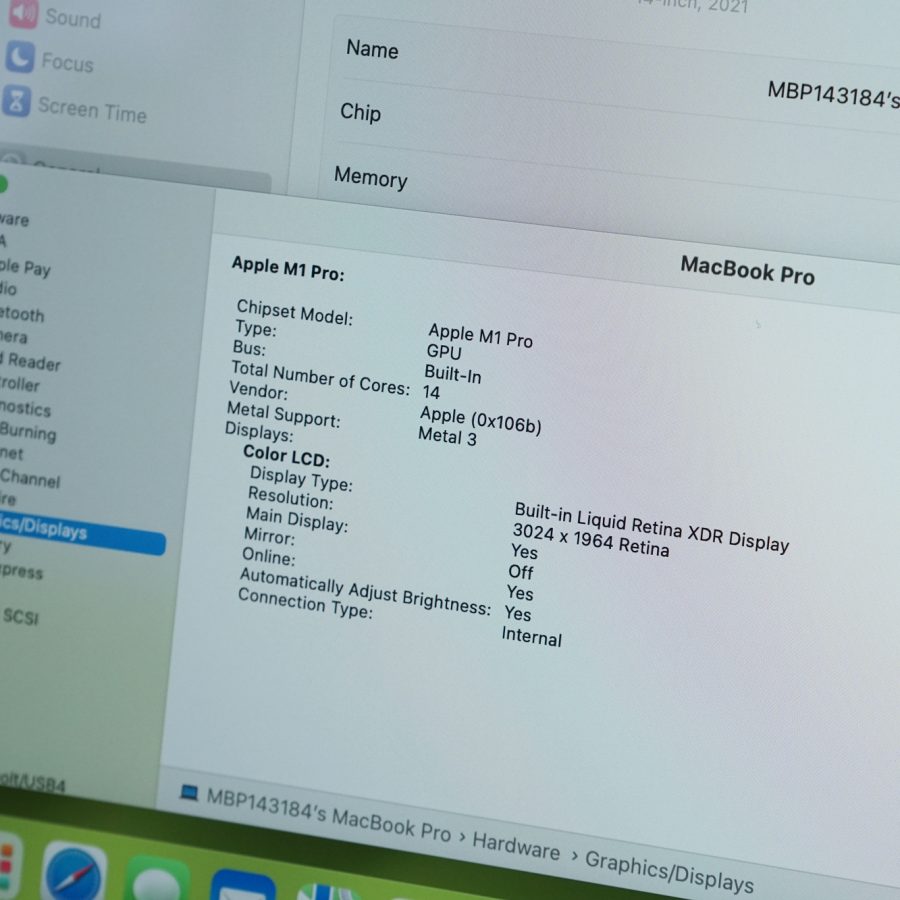The image size is (900, 900).
Task: Select the 'Apple M1 Pro:' bold heading
Action: coord(288,269)
